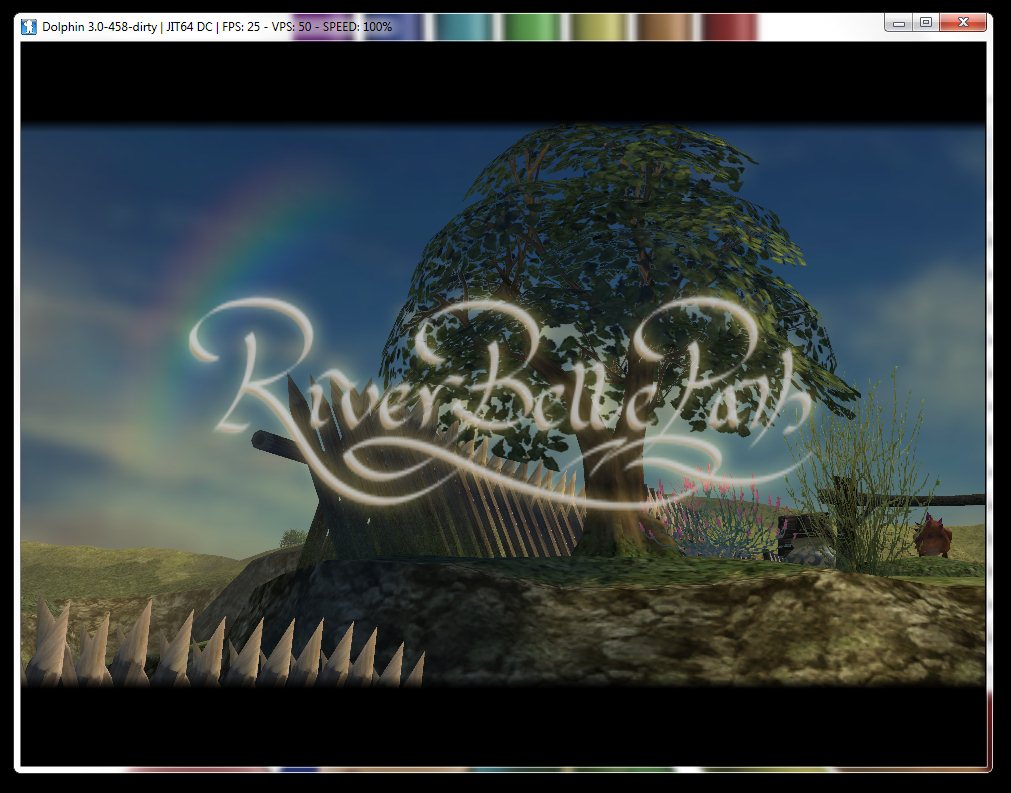Click the pink flowering plants beside the tree
The width and height of the screenshot is (1011, 793).
720,515
